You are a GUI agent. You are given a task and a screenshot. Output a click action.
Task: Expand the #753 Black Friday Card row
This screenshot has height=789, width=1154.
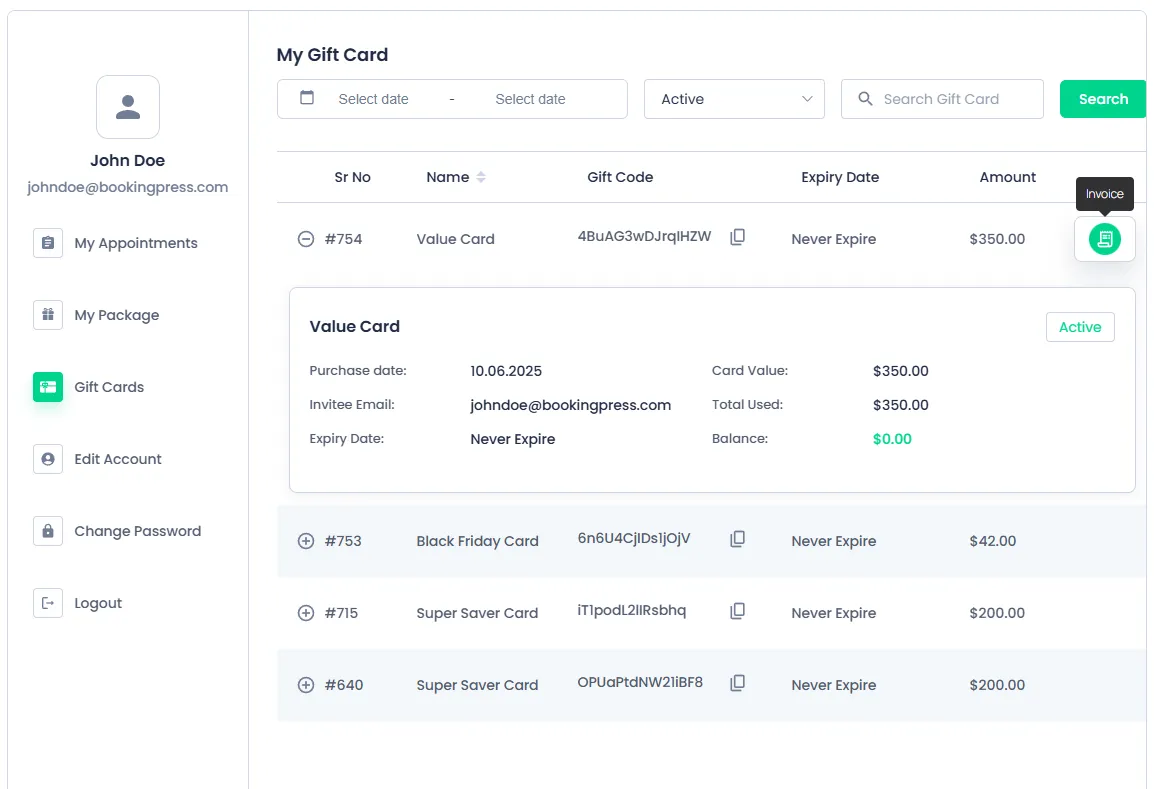(305, 541)
